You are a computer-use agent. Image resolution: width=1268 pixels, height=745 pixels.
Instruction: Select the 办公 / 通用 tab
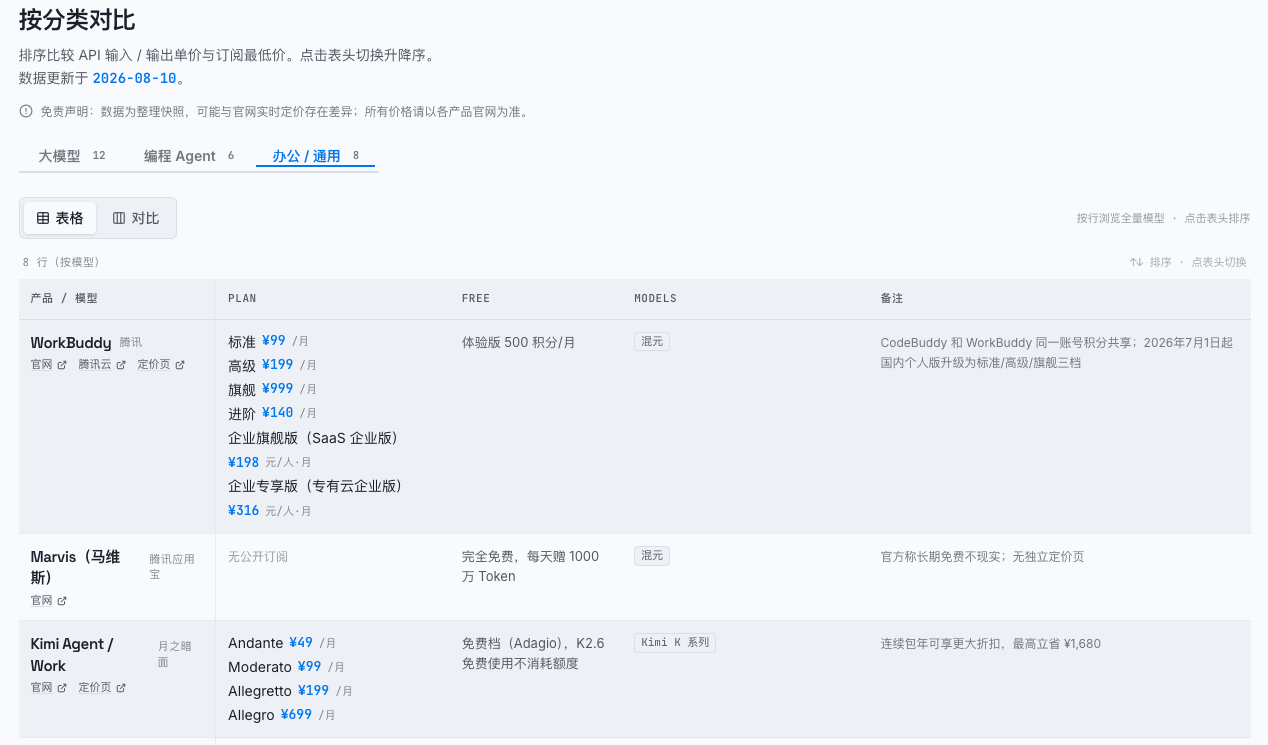[x=315, y=156]
